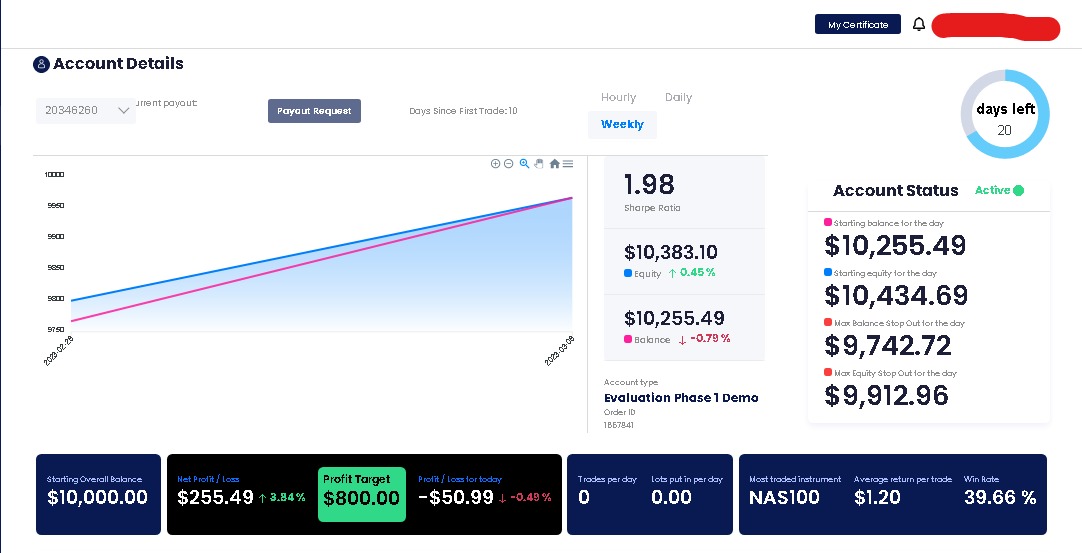1082x553 pixels.
Task: Switch chart to Hourly view
Action: [x=618, y=97]
